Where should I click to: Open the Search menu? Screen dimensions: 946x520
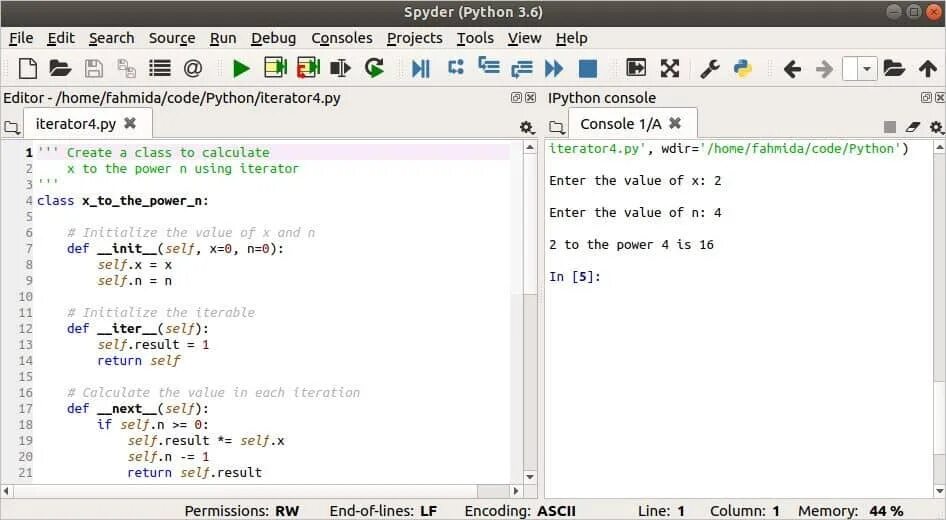click(112, 38)
